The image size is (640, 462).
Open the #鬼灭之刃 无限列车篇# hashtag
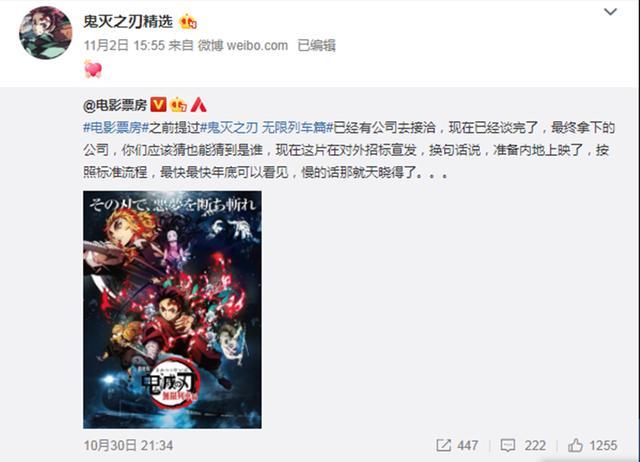[267, 128]
